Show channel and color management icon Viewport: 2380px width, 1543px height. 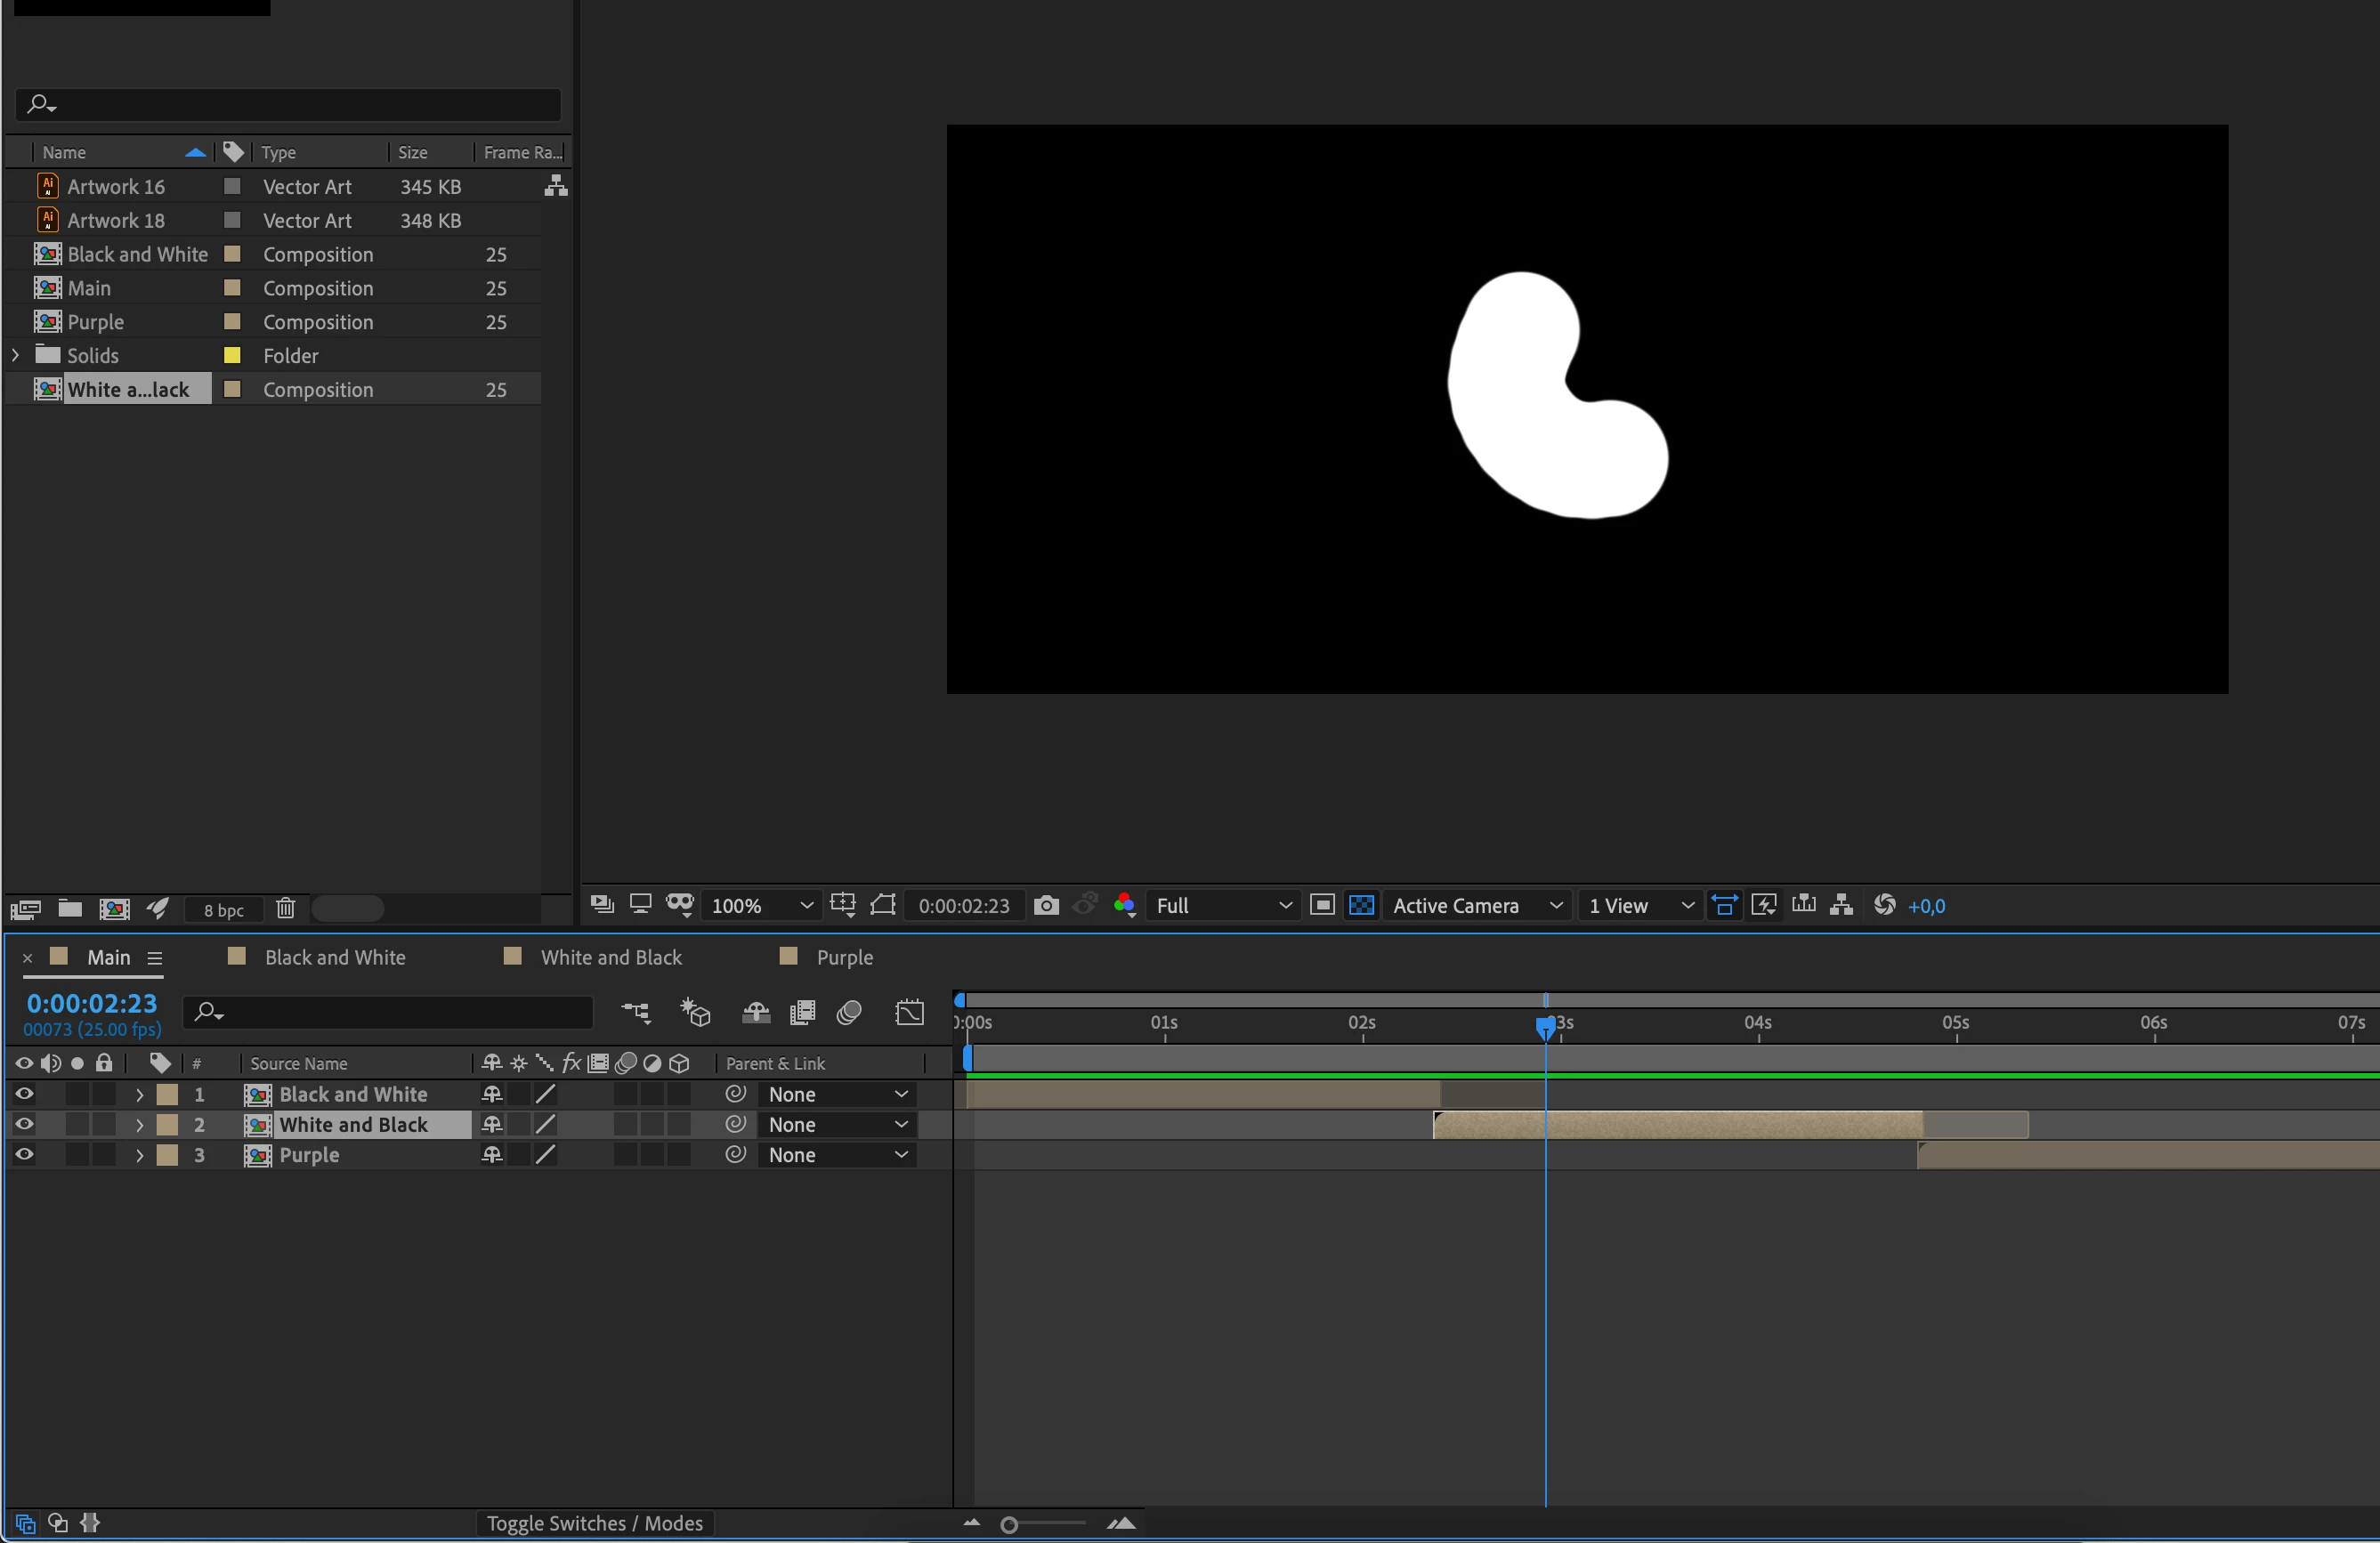[1124, 905]
